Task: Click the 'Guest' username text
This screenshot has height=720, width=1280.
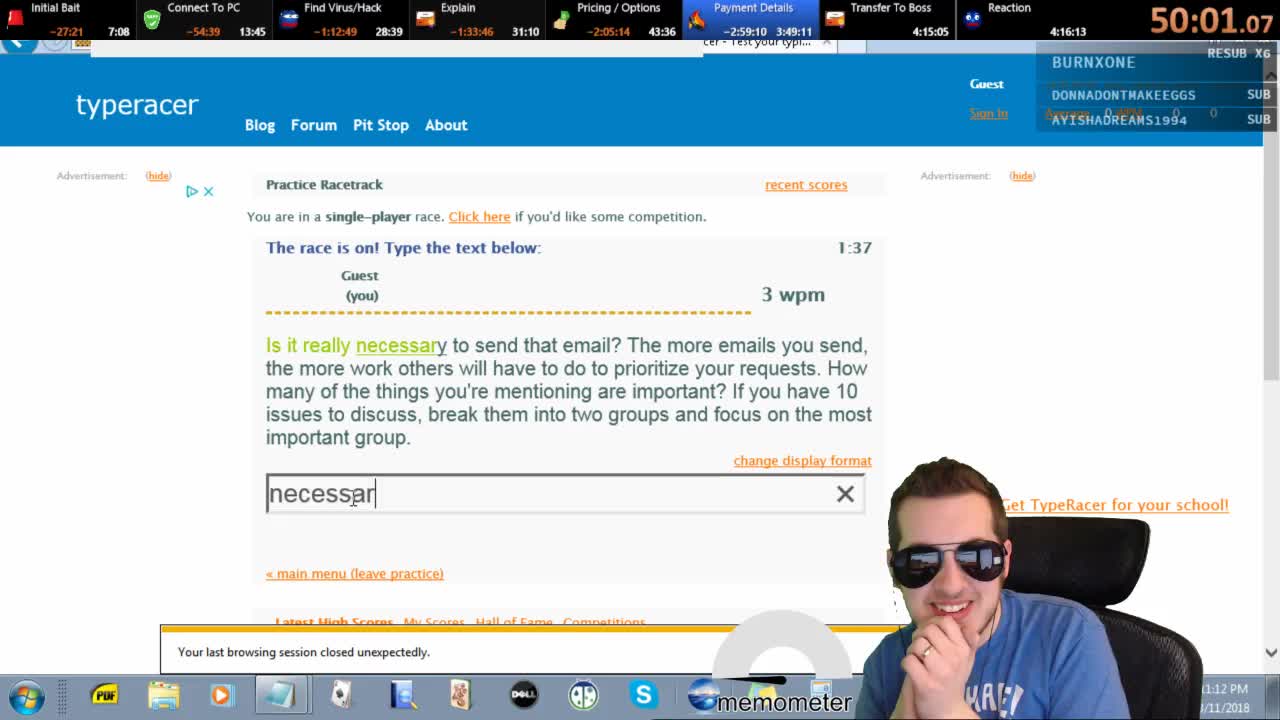Action: click(x=986, y=84)
